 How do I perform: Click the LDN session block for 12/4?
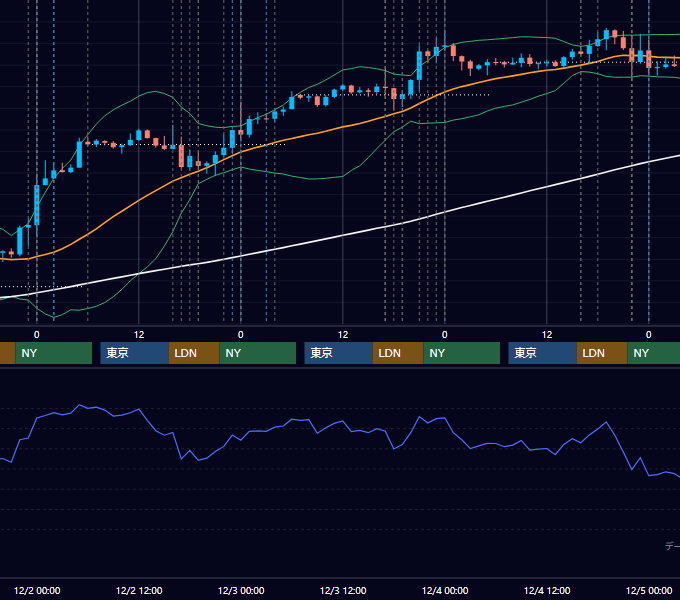[602, 353]
